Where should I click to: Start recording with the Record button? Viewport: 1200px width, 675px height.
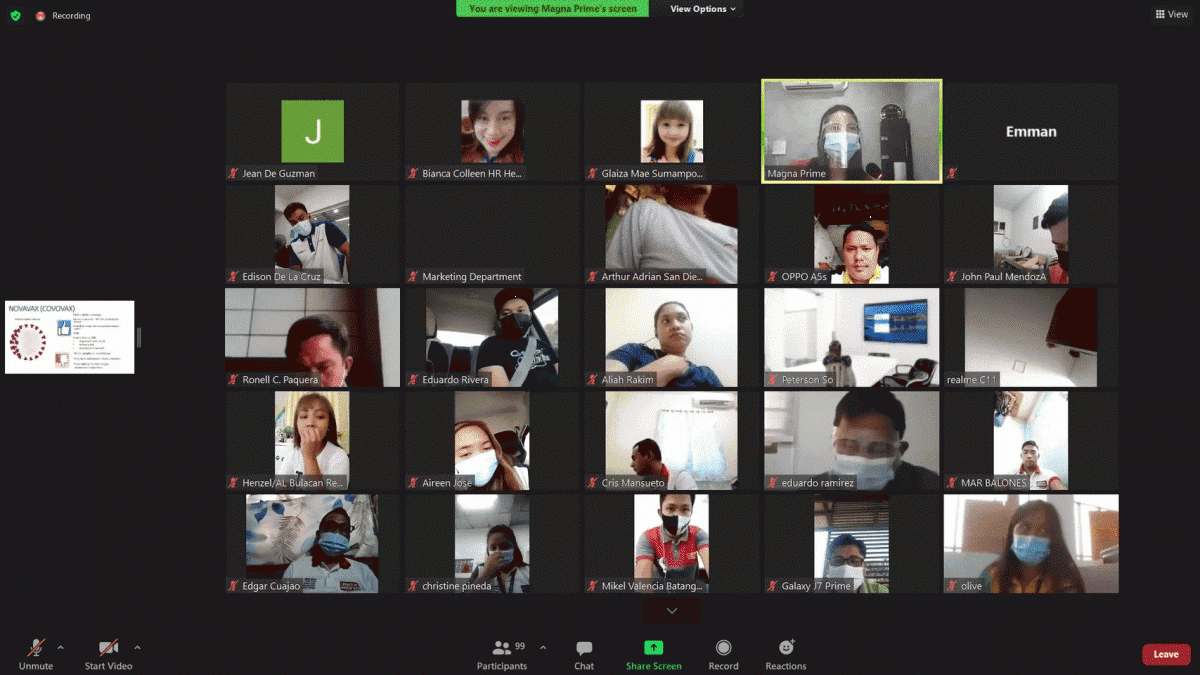click(723, 654)
